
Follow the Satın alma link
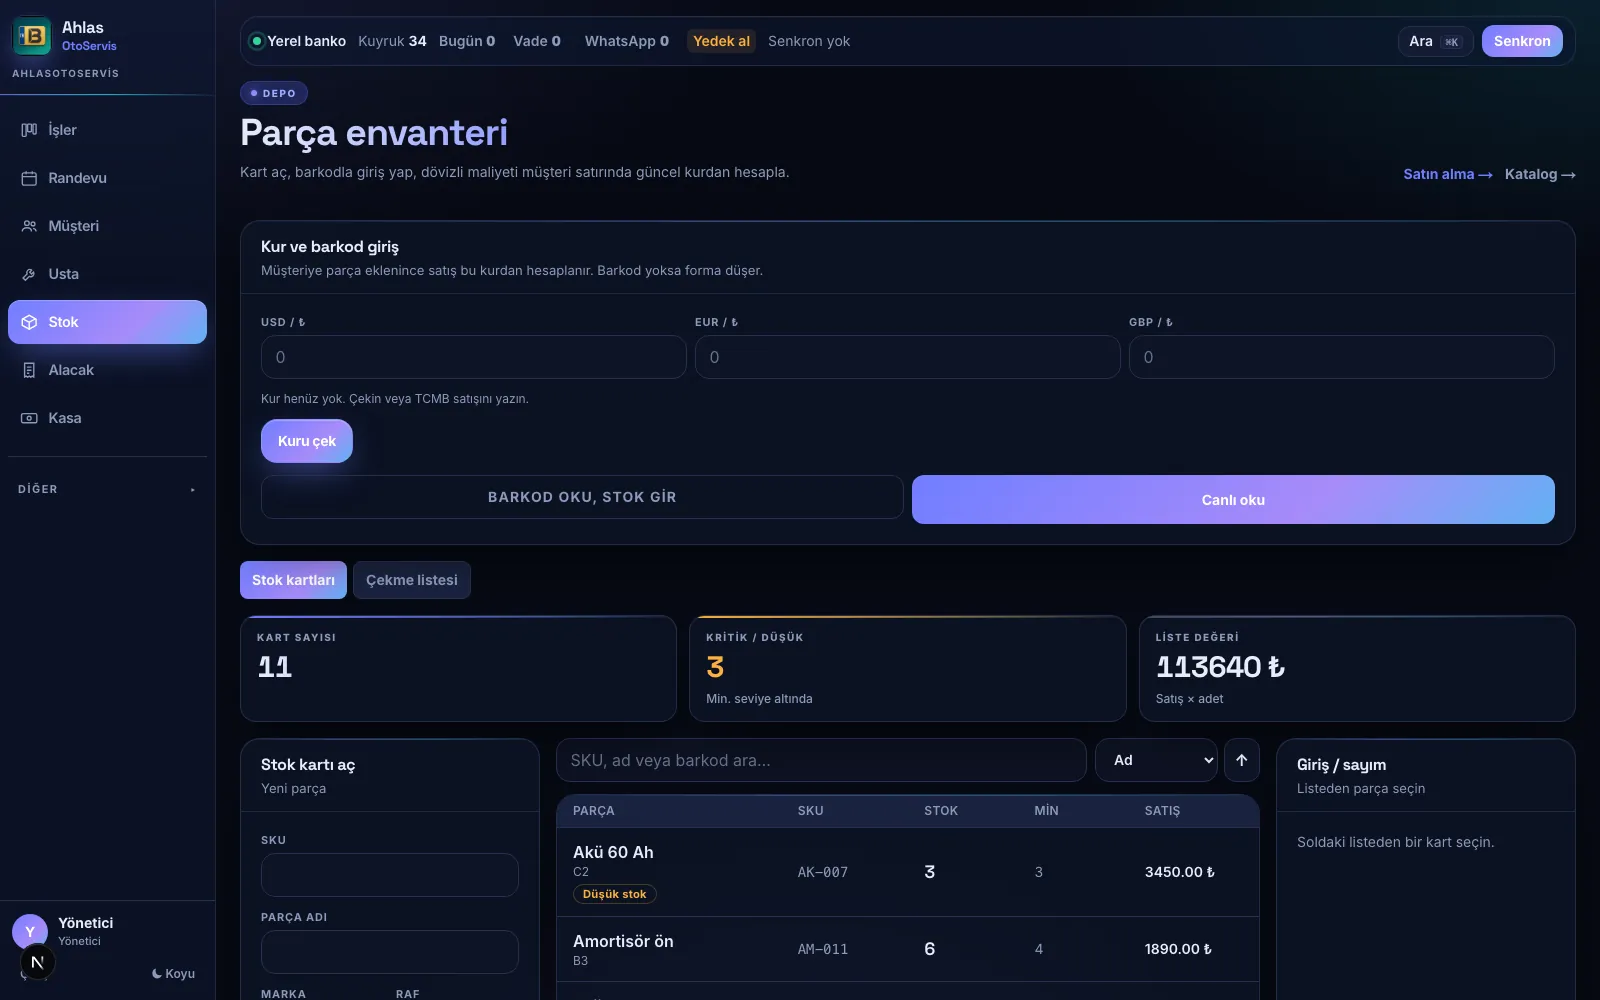click(x=1448, y=174)
